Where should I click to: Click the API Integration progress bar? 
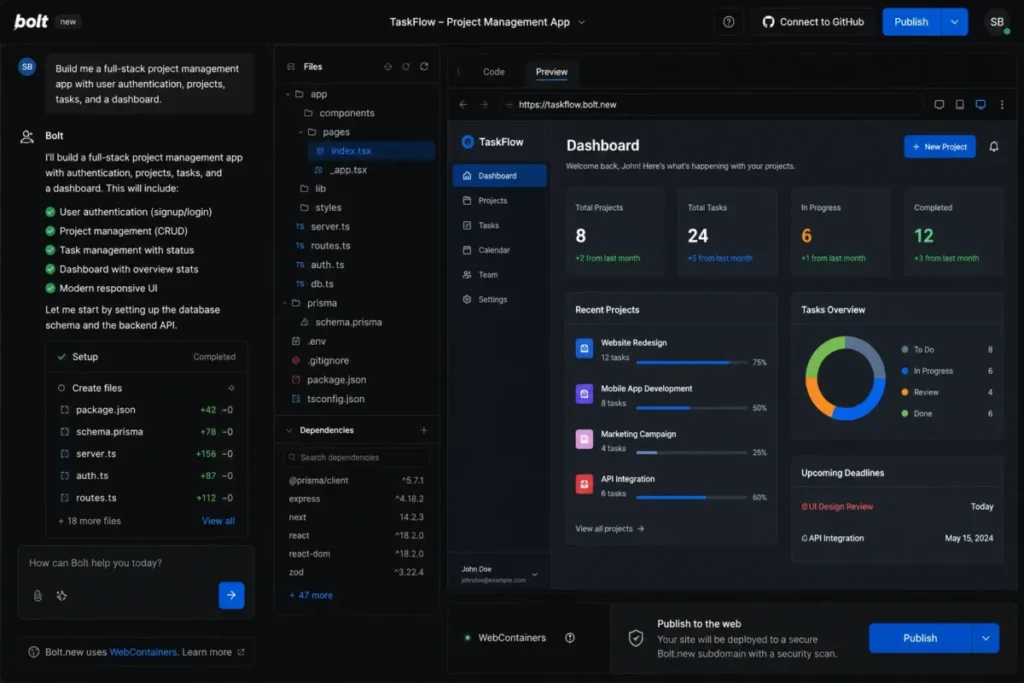[692, 498]
